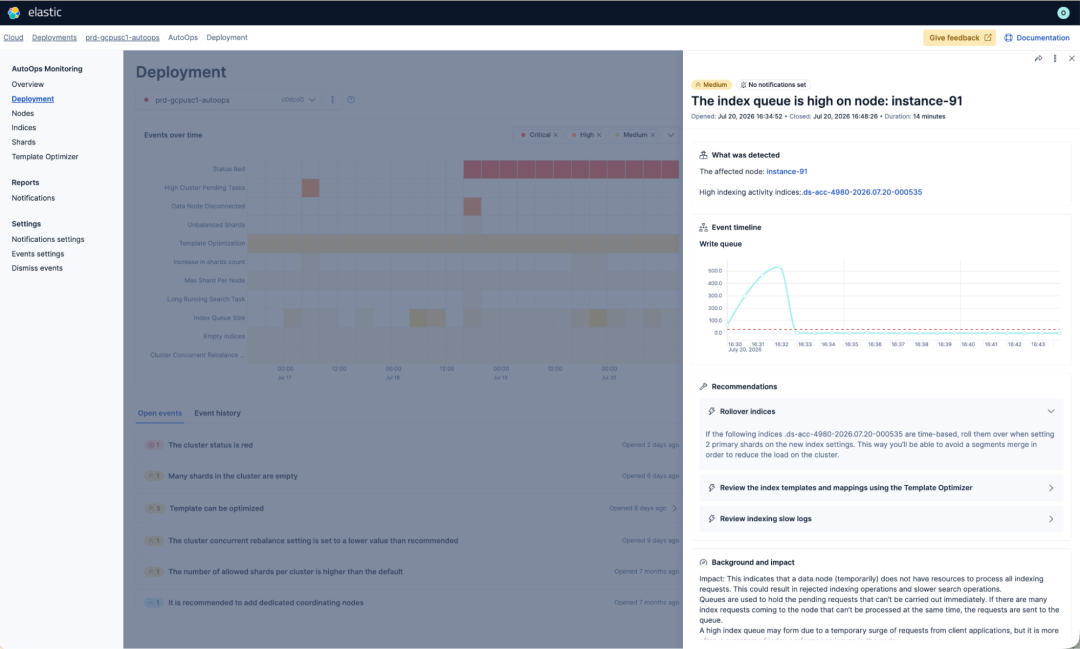Click the help question mark icon
The image size is (1080, 649).
(351, 100)
